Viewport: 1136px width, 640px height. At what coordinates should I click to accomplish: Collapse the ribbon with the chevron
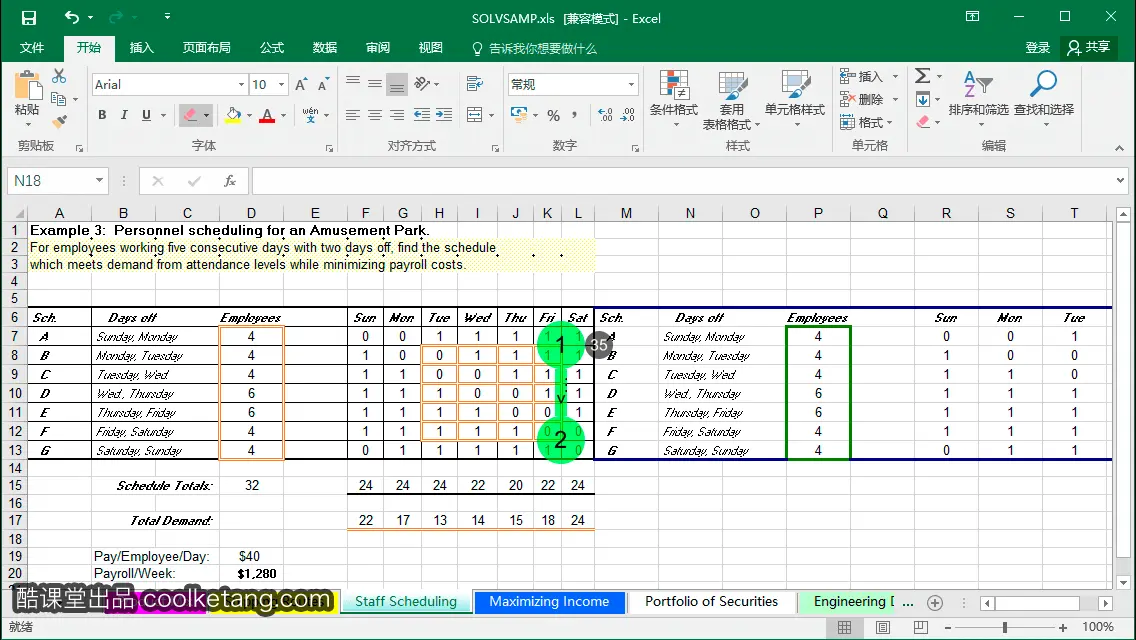(1119, 148)
